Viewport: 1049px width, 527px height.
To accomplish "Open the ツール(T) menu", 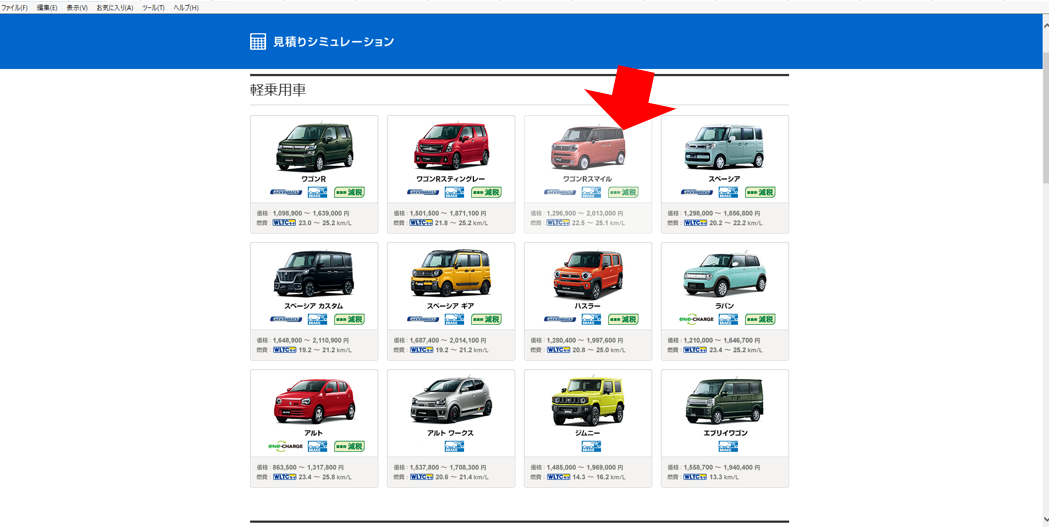I will [153, 7].
